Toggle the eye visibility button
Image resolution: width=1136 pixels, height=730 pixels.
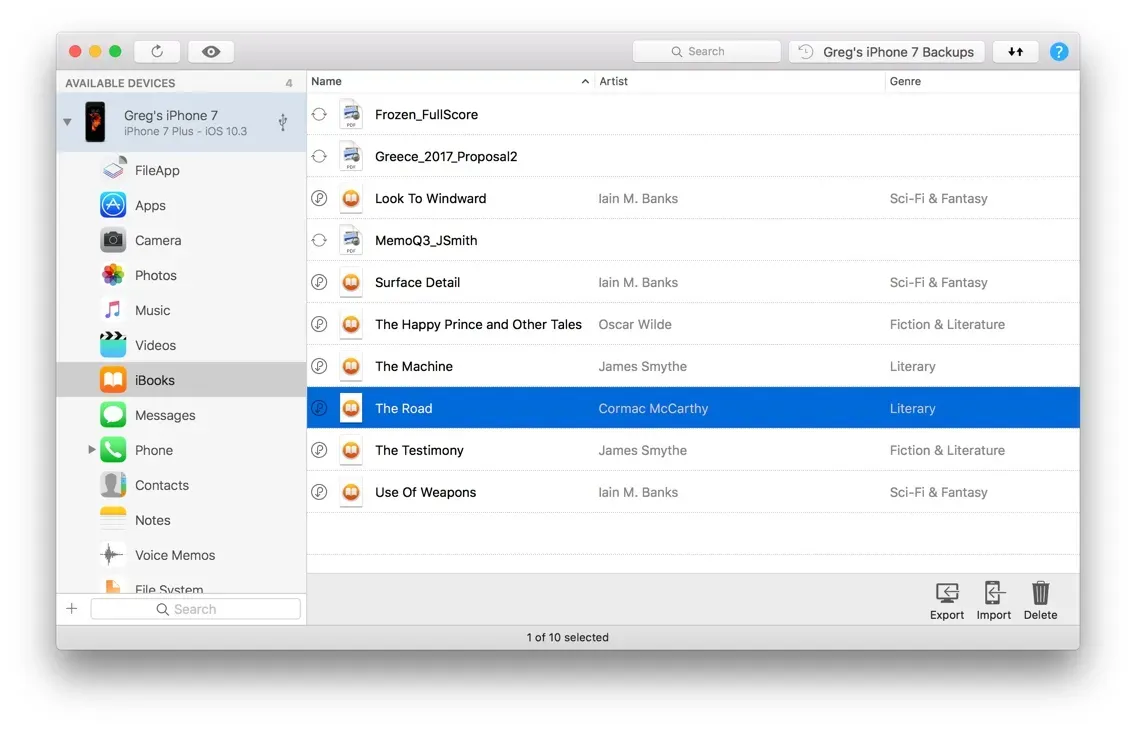[211, 52]
